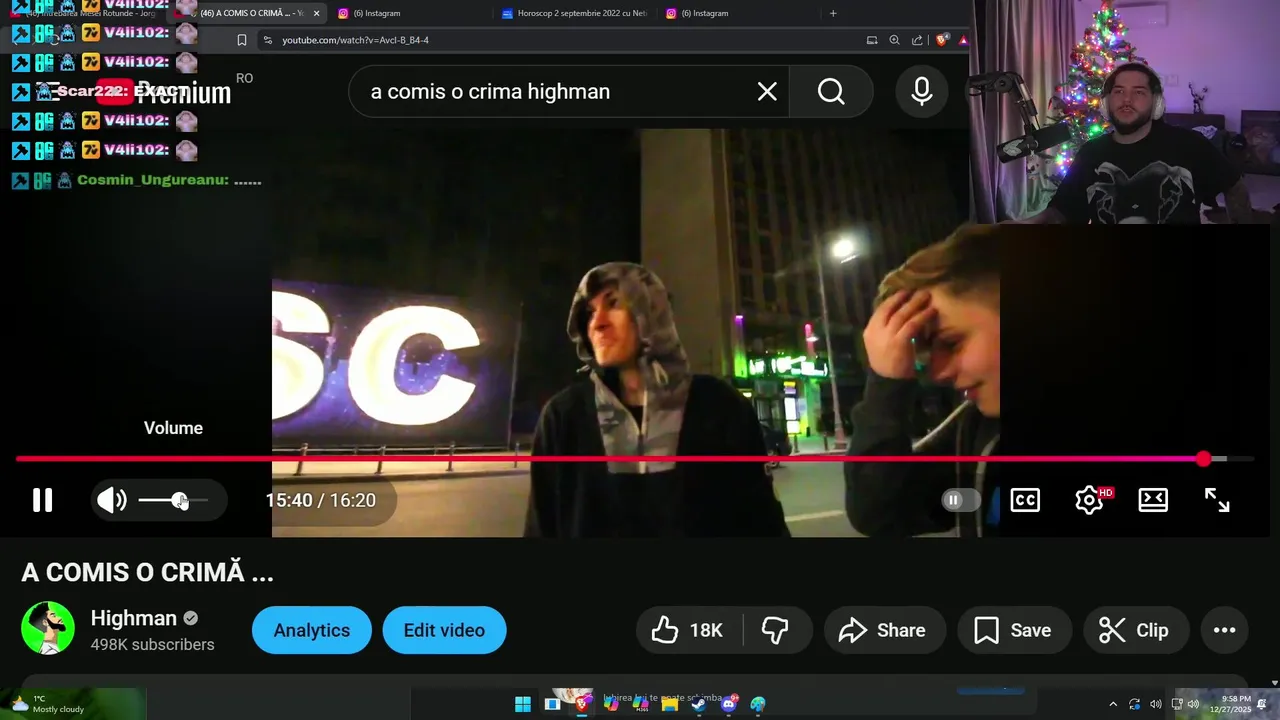Click the share page icon in address bar

pos(917,40)
